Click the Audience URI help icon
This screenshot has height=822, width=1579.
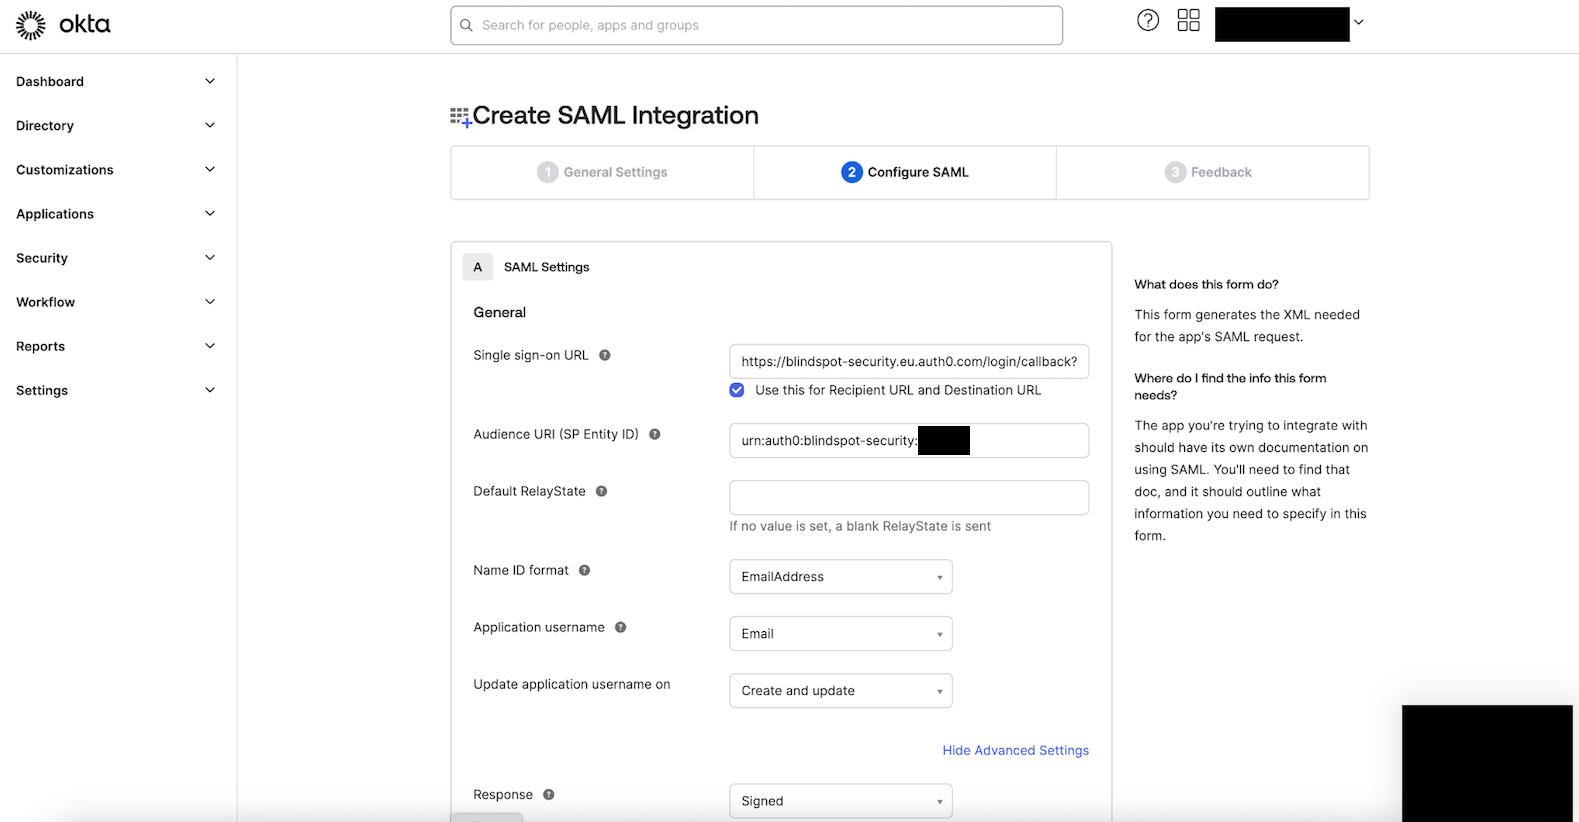coord(655,434)
